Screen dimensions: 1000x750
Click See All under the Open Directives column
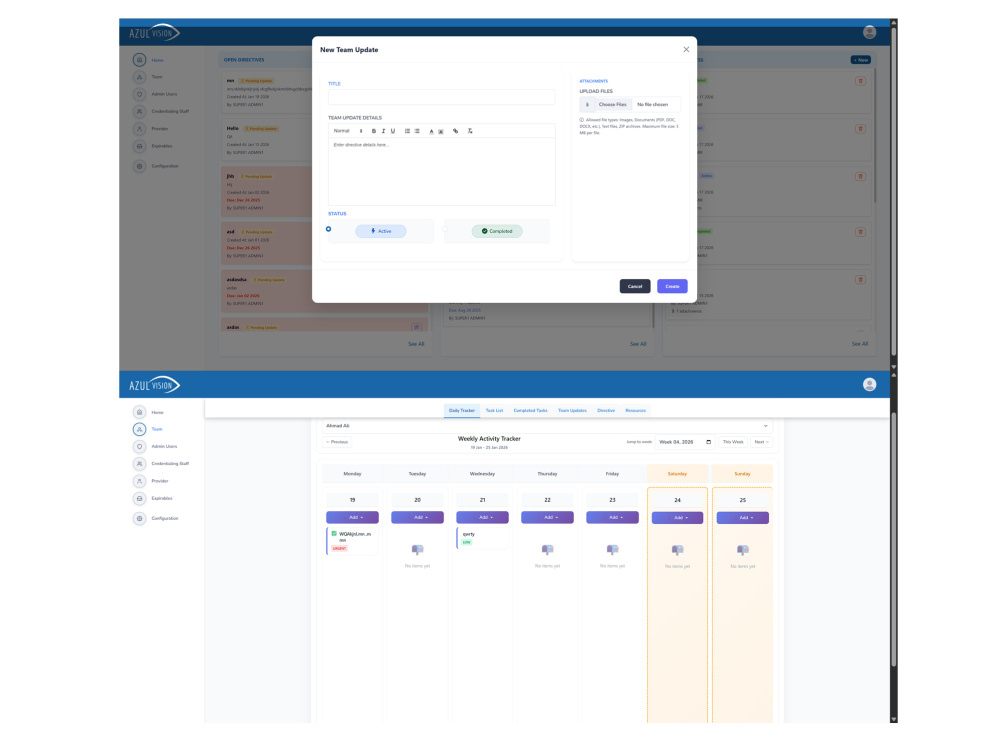point(416,344)
